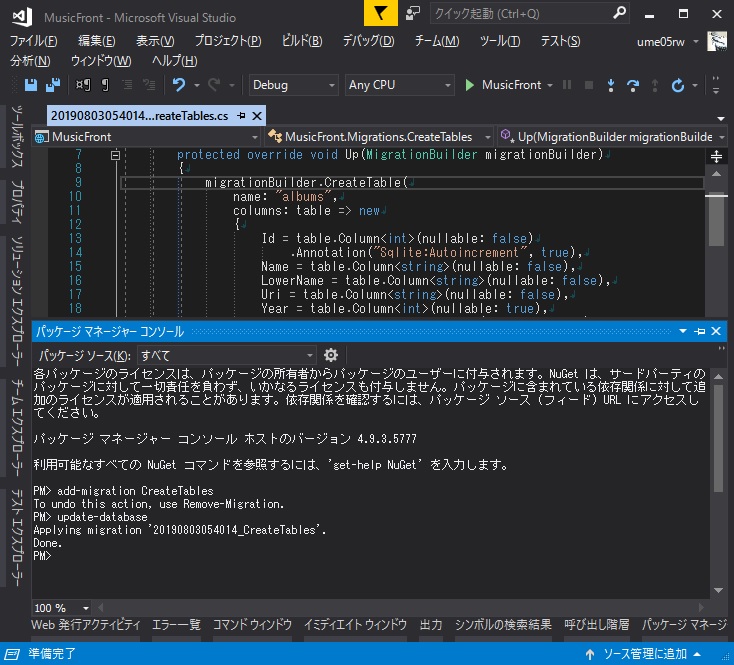Screen dimensions: 734x665
Task: Open package manager console settings gear
Action: point(331,355)
